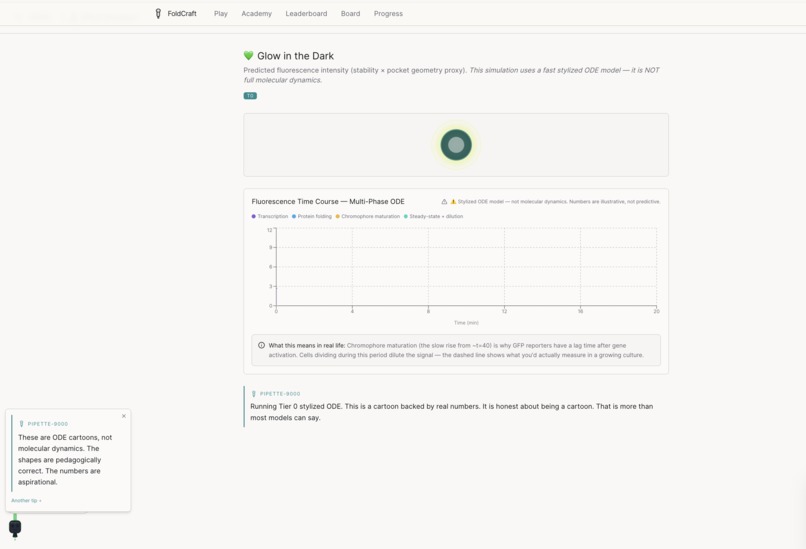Click the info icon in real life note
Viewport: 806px width, 549px height.
261,345
